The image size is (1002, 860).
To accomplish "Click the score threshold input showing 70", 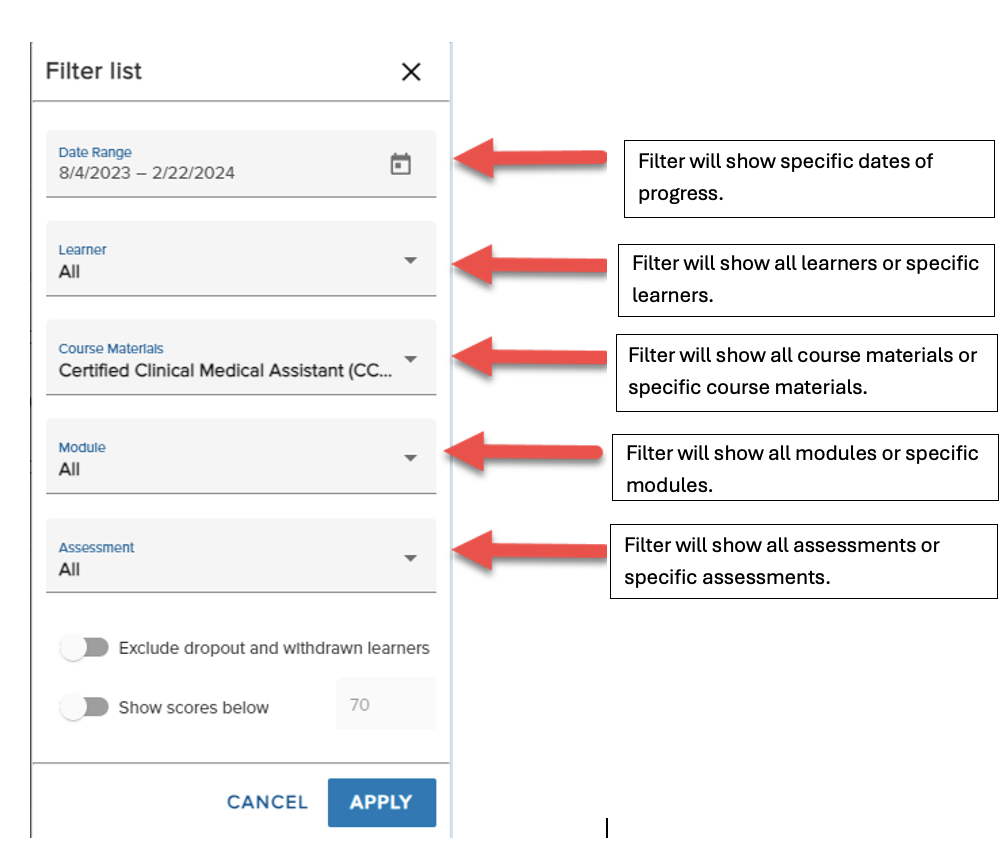I will tap(385, 704).
